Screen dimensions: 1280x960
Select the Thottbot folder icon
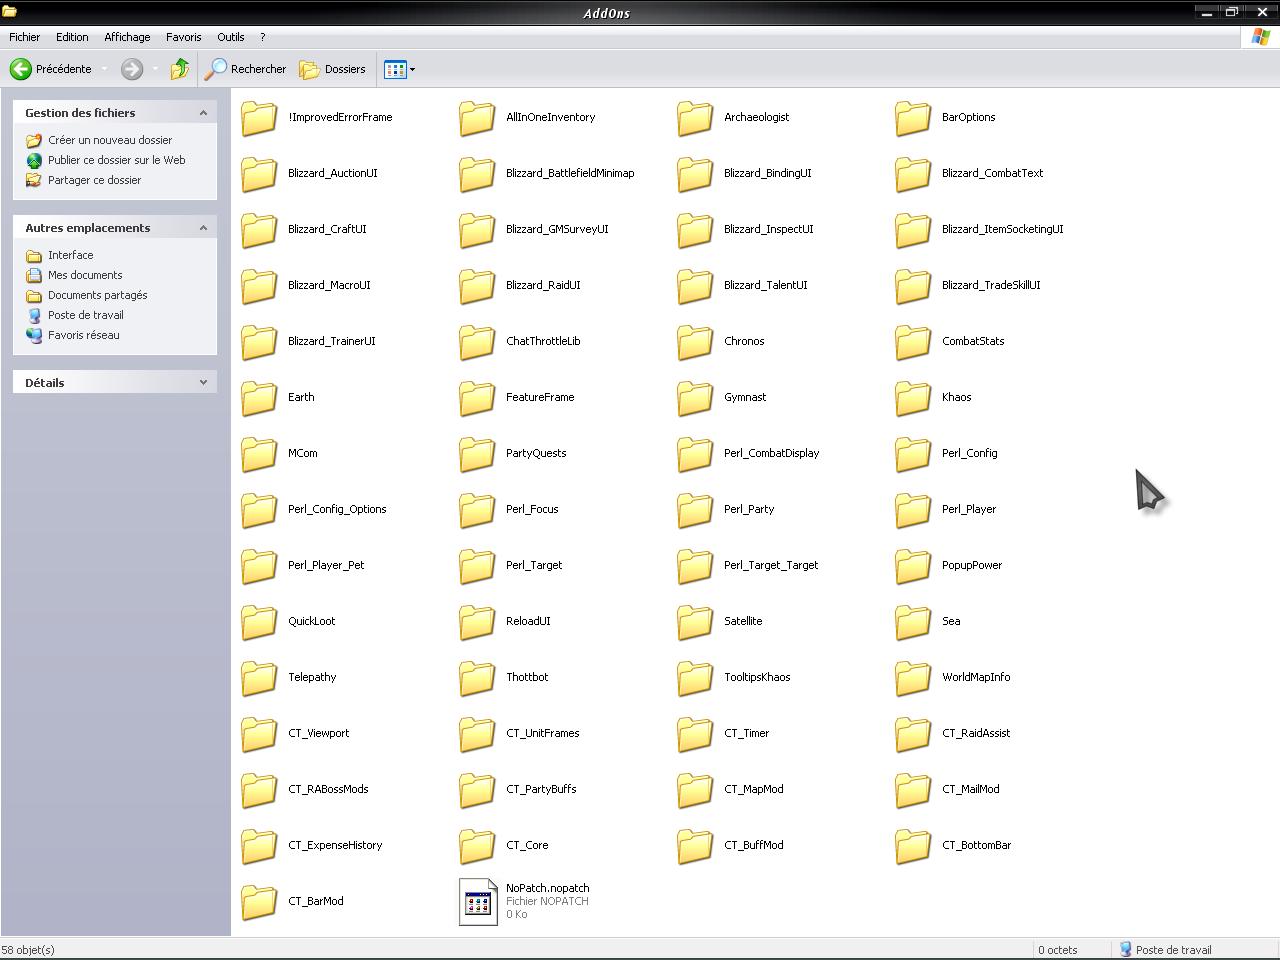pos(477,677)
